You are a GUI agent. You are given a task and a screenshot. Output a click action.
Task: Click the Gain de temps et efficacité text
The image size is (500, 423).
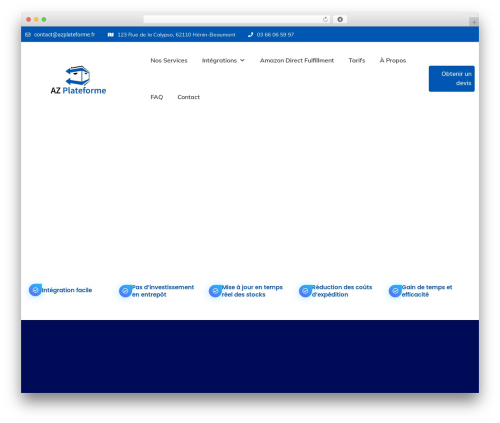click(427, 291)
